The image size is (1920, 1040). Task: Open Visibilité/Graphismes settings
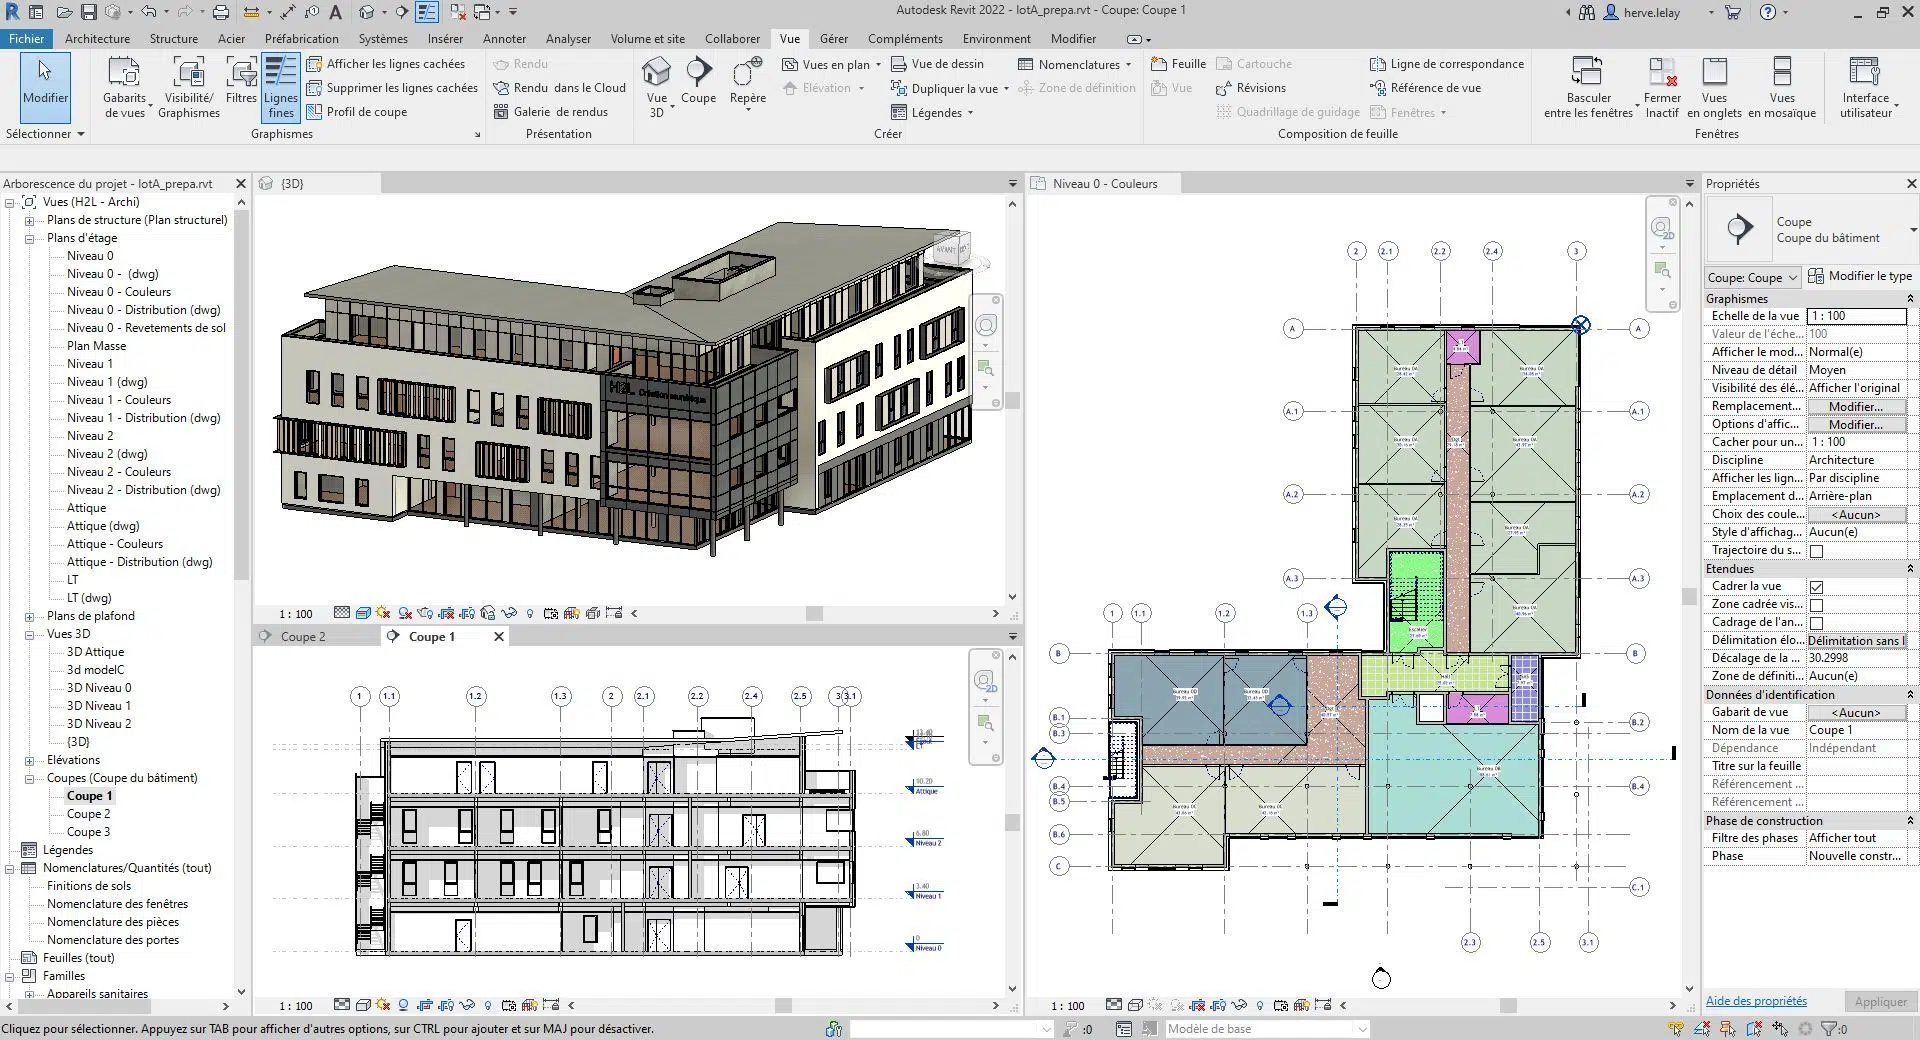coord(188,74)
